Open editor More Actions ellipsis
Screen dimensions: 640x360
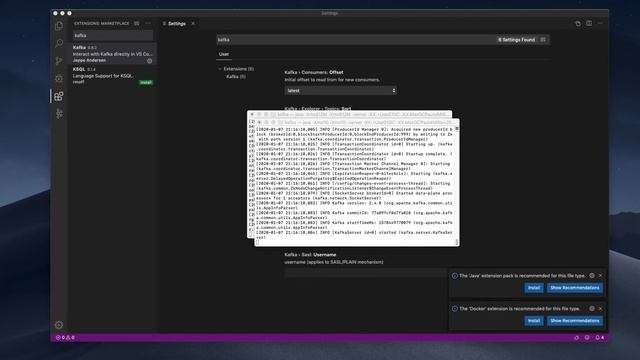600,24
